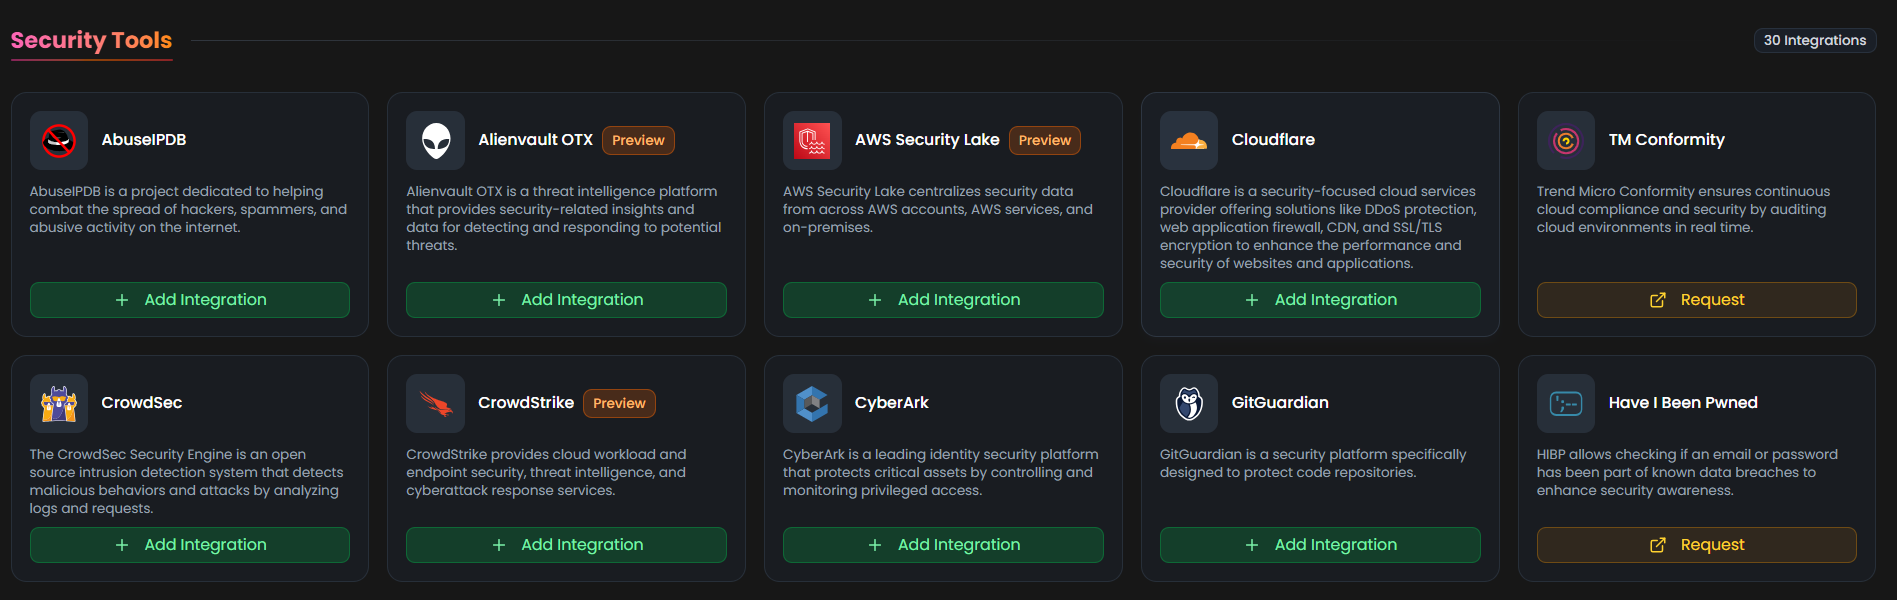The height and width of the screenshot is (600, 1897).
Task: Click the CyberArk blue cube icon
Action: [812, 404]
